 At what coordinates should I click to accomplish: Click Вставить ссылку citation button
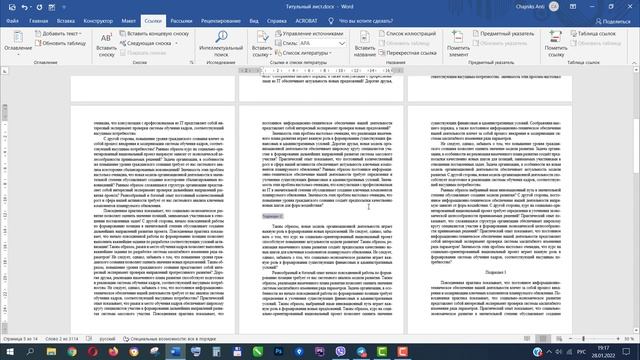coord(262,44)
